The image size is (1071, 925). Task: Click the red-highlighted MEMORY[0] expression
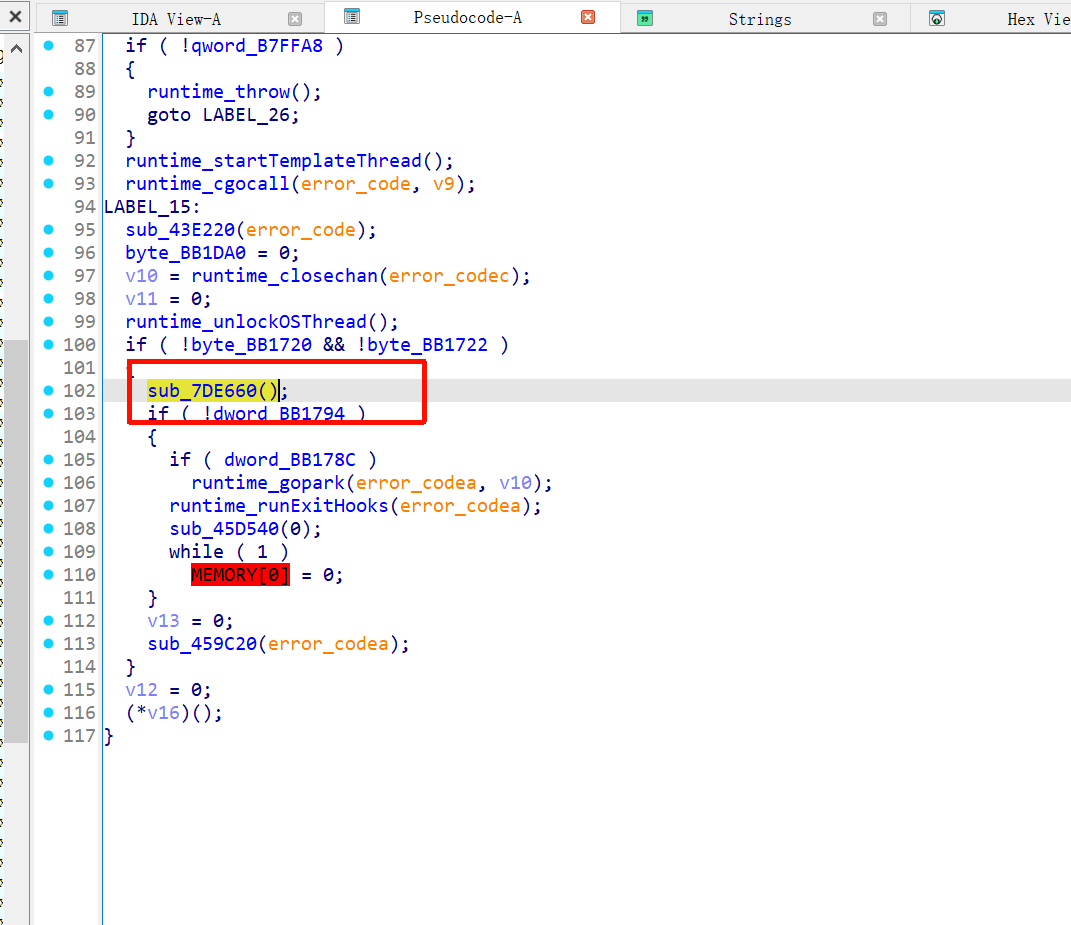click(239, 575)
